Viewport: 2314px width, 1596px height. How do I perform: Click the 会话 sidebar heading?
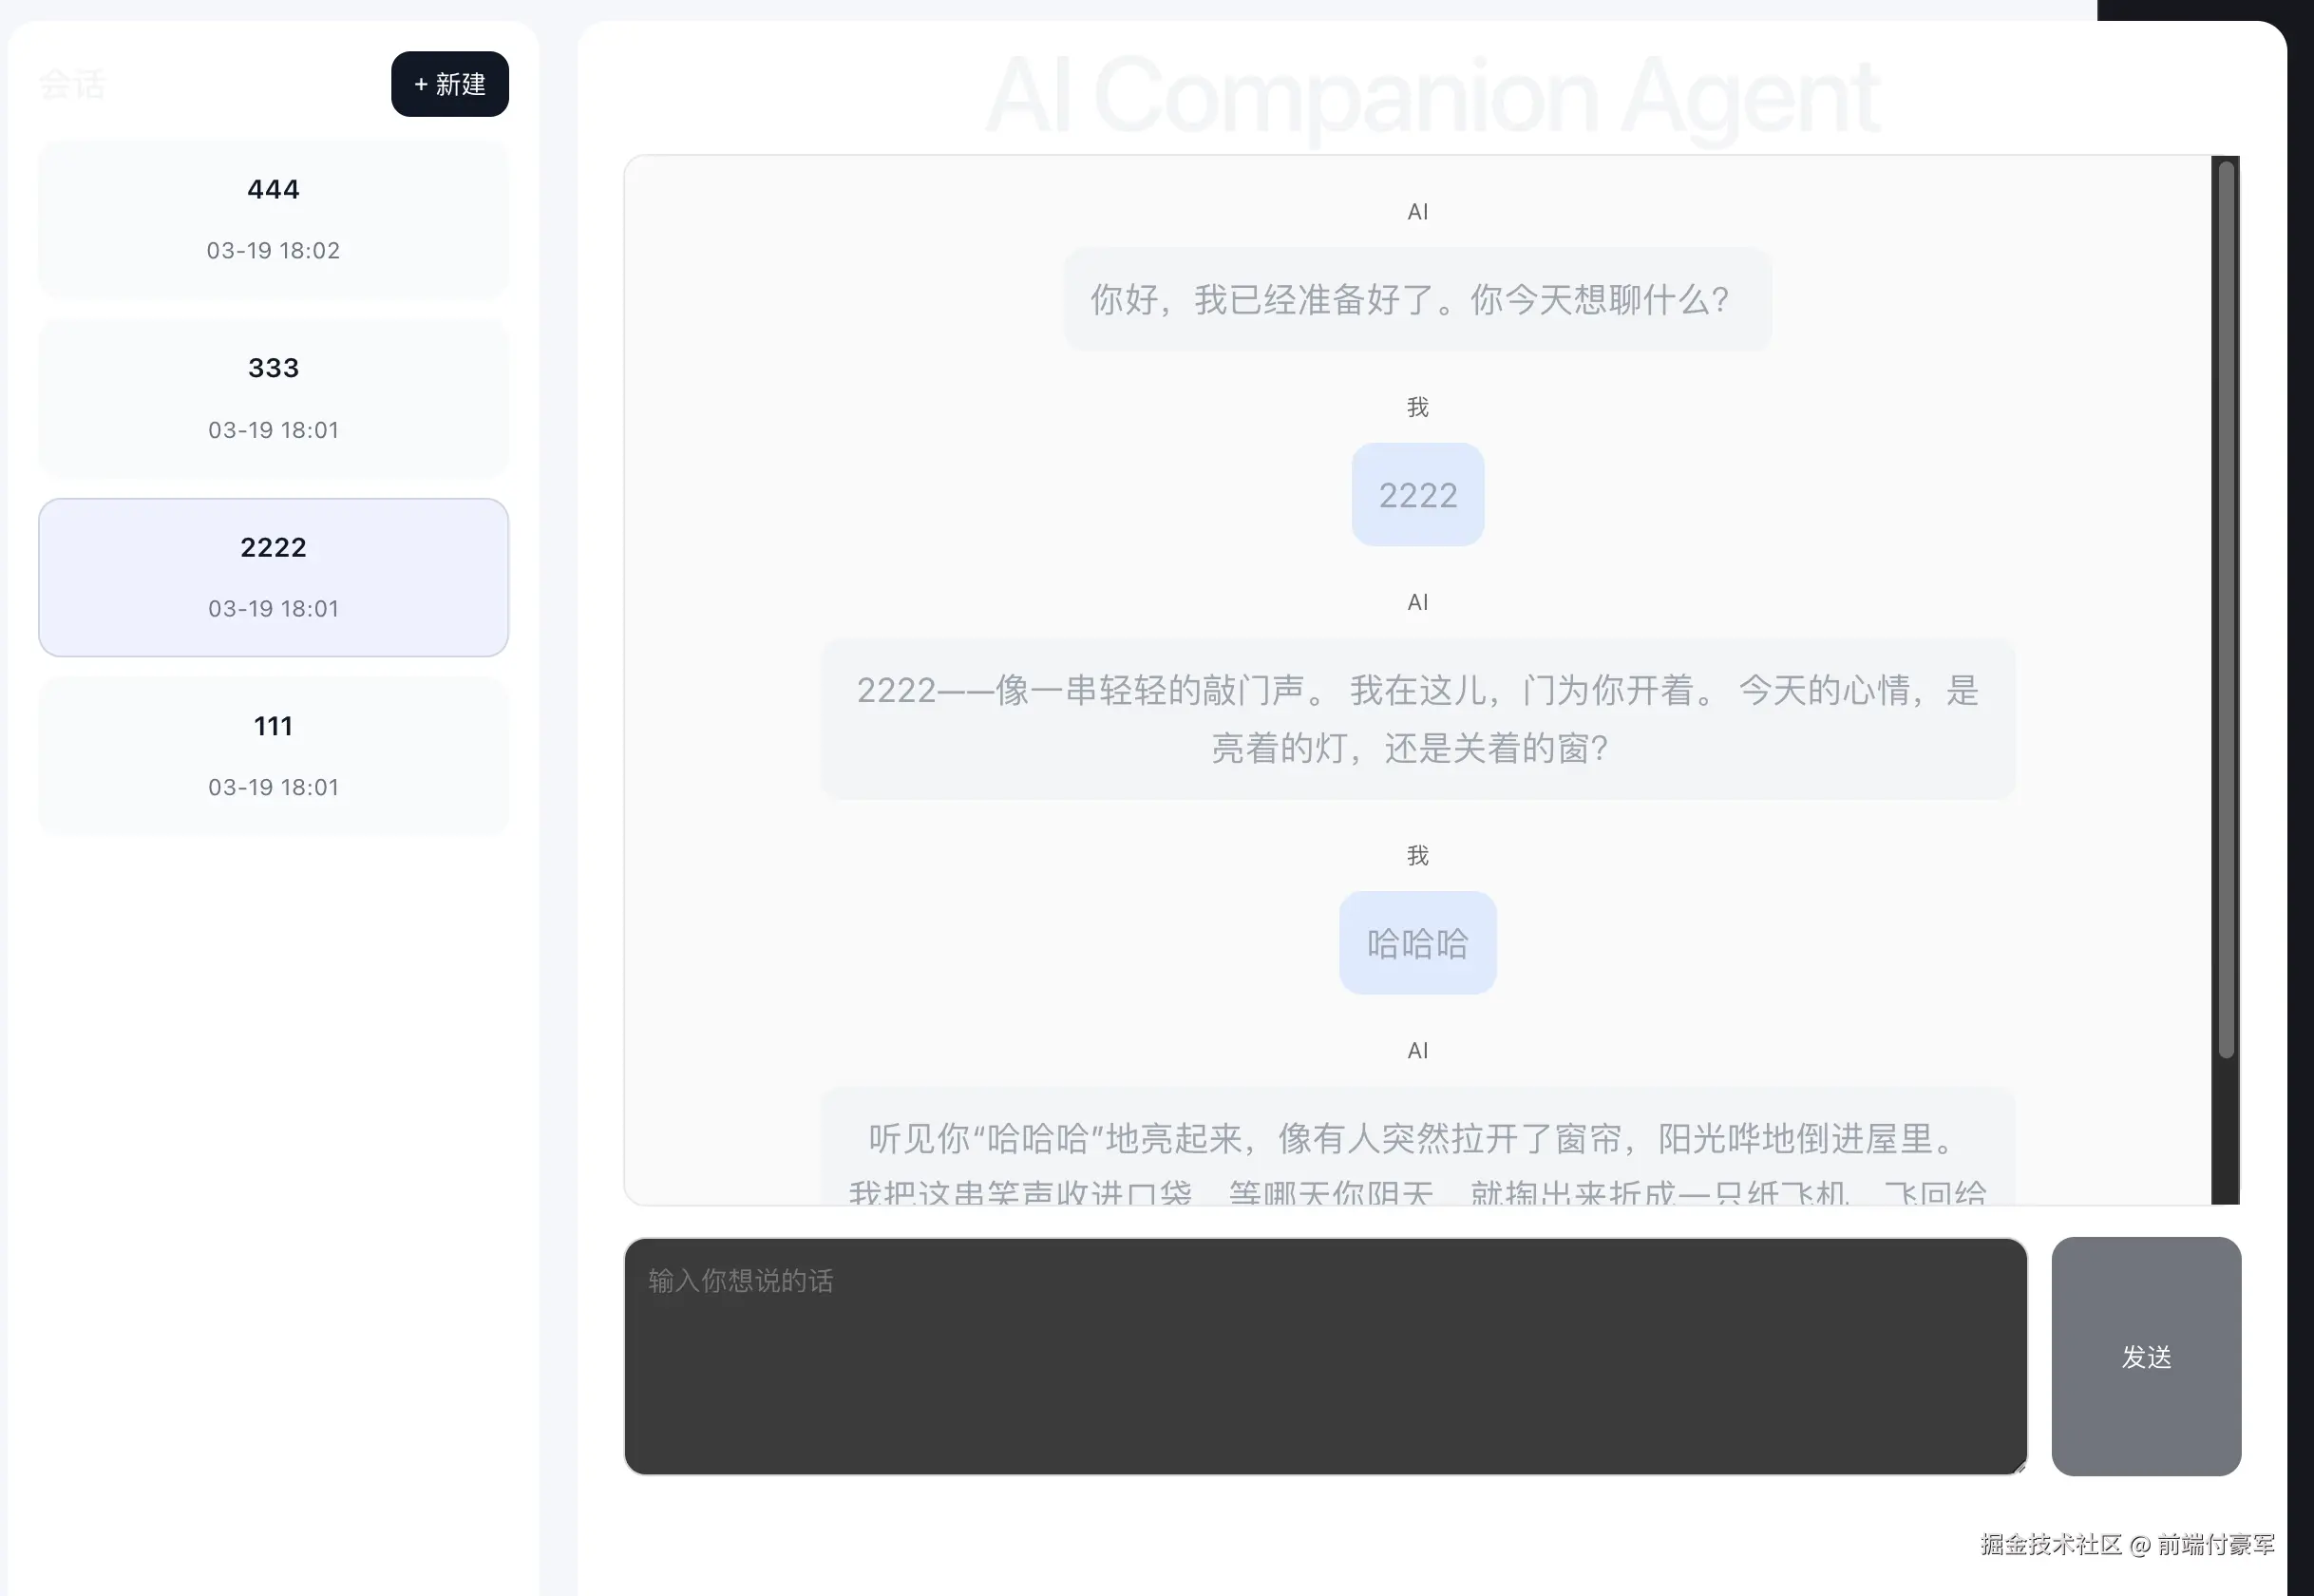[x=72, y=84]
